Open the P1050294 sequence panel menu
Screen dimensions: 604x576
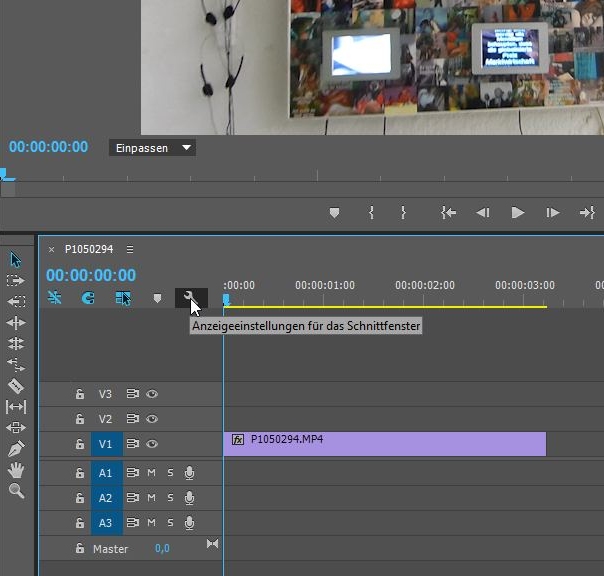pyautogui.click(x=130, y=250)
